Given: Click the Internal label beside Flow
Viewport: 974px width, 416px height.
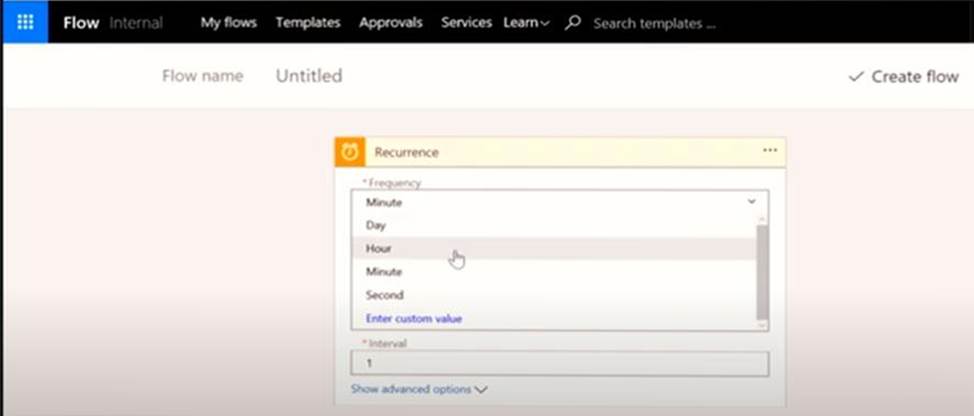Looking at the screenshot, I should (x=136, y=23).
